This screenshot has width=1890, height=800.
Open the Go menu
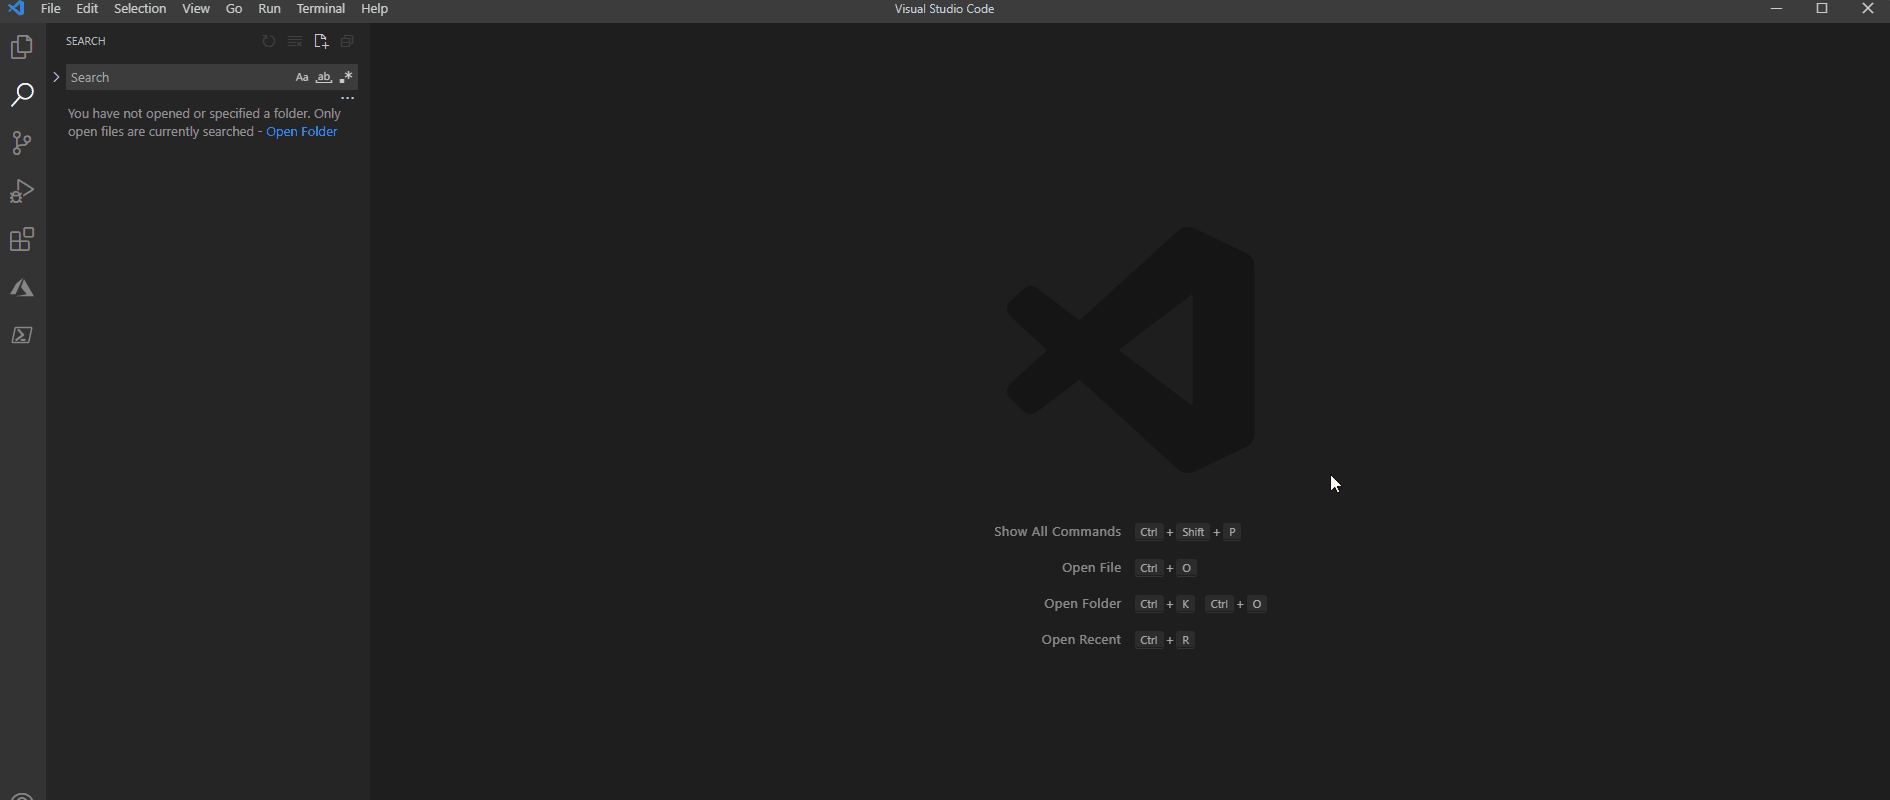234,9
